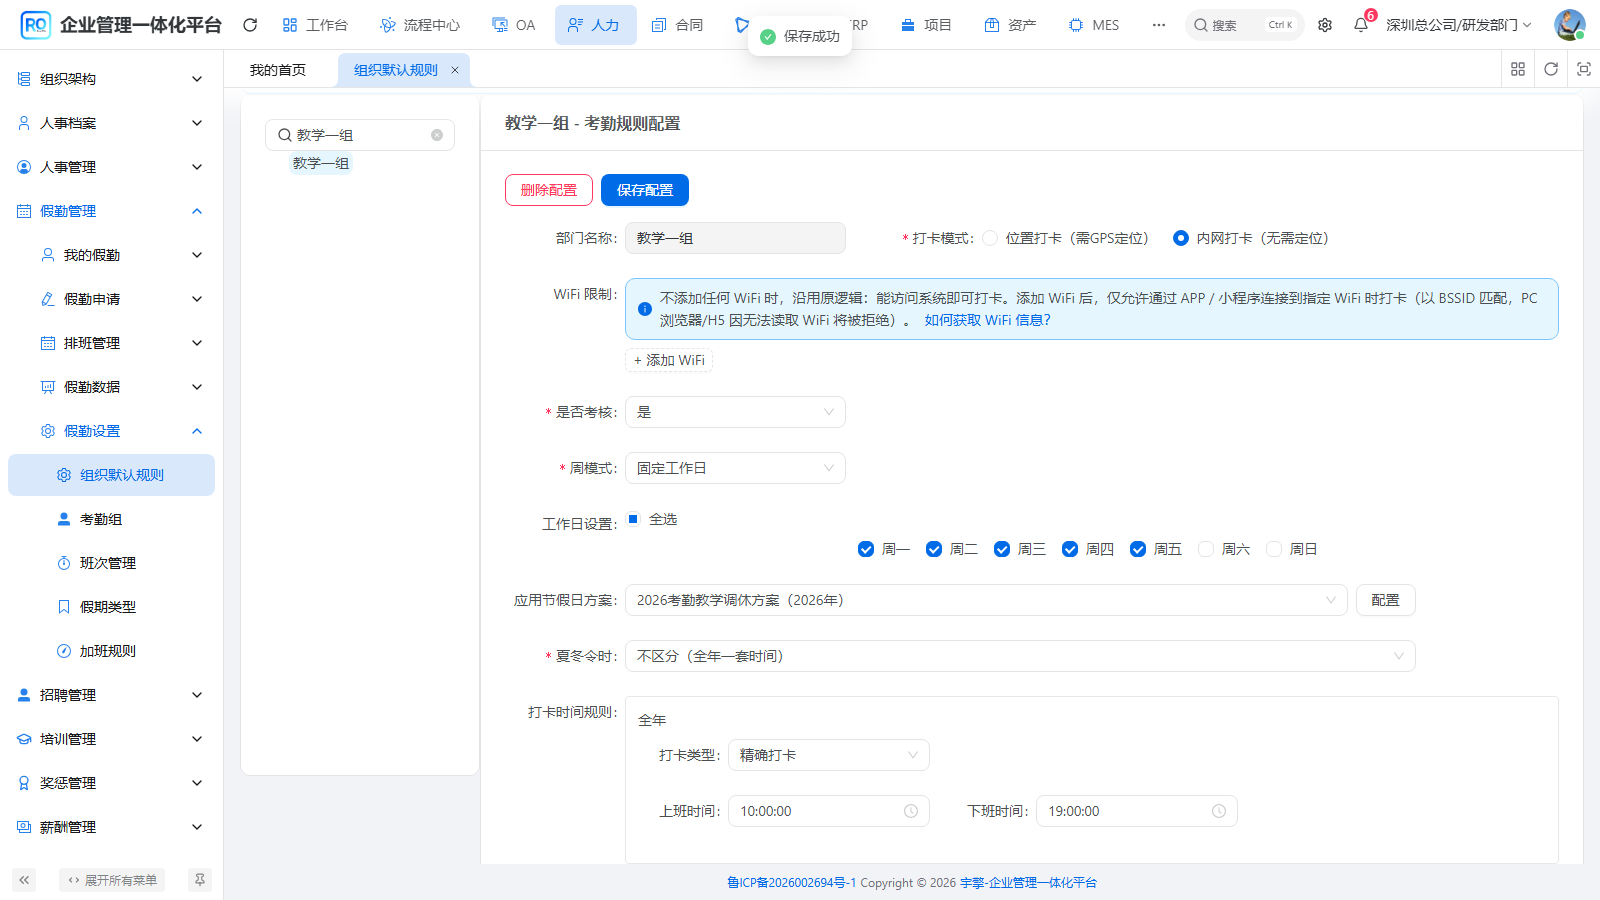Select 位置打卡 radio option
Image resolution: width=1600 pixels, height=900 pixels.
[x=990, y=238]
